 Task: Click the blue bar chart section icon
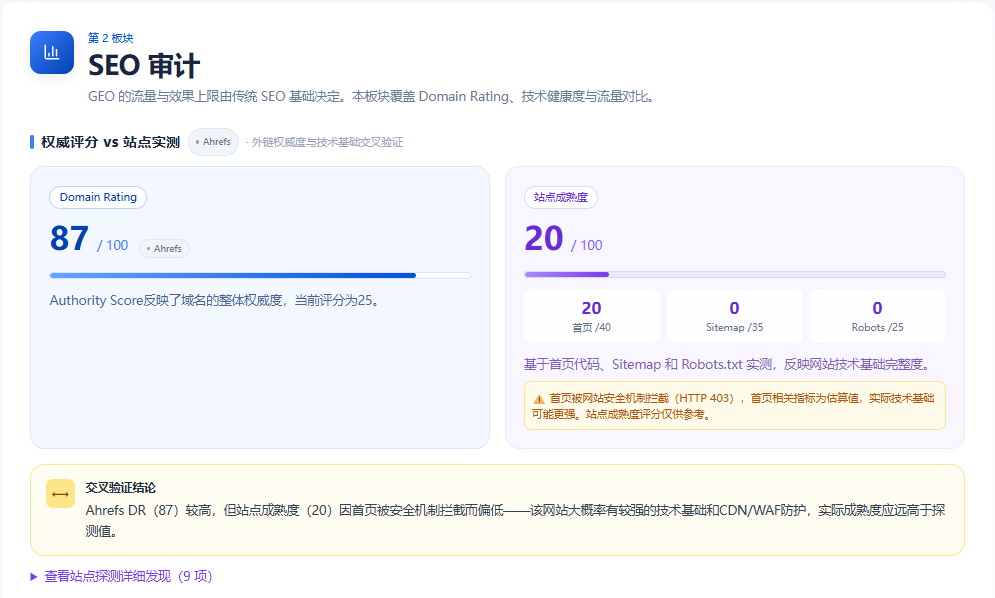52,52
